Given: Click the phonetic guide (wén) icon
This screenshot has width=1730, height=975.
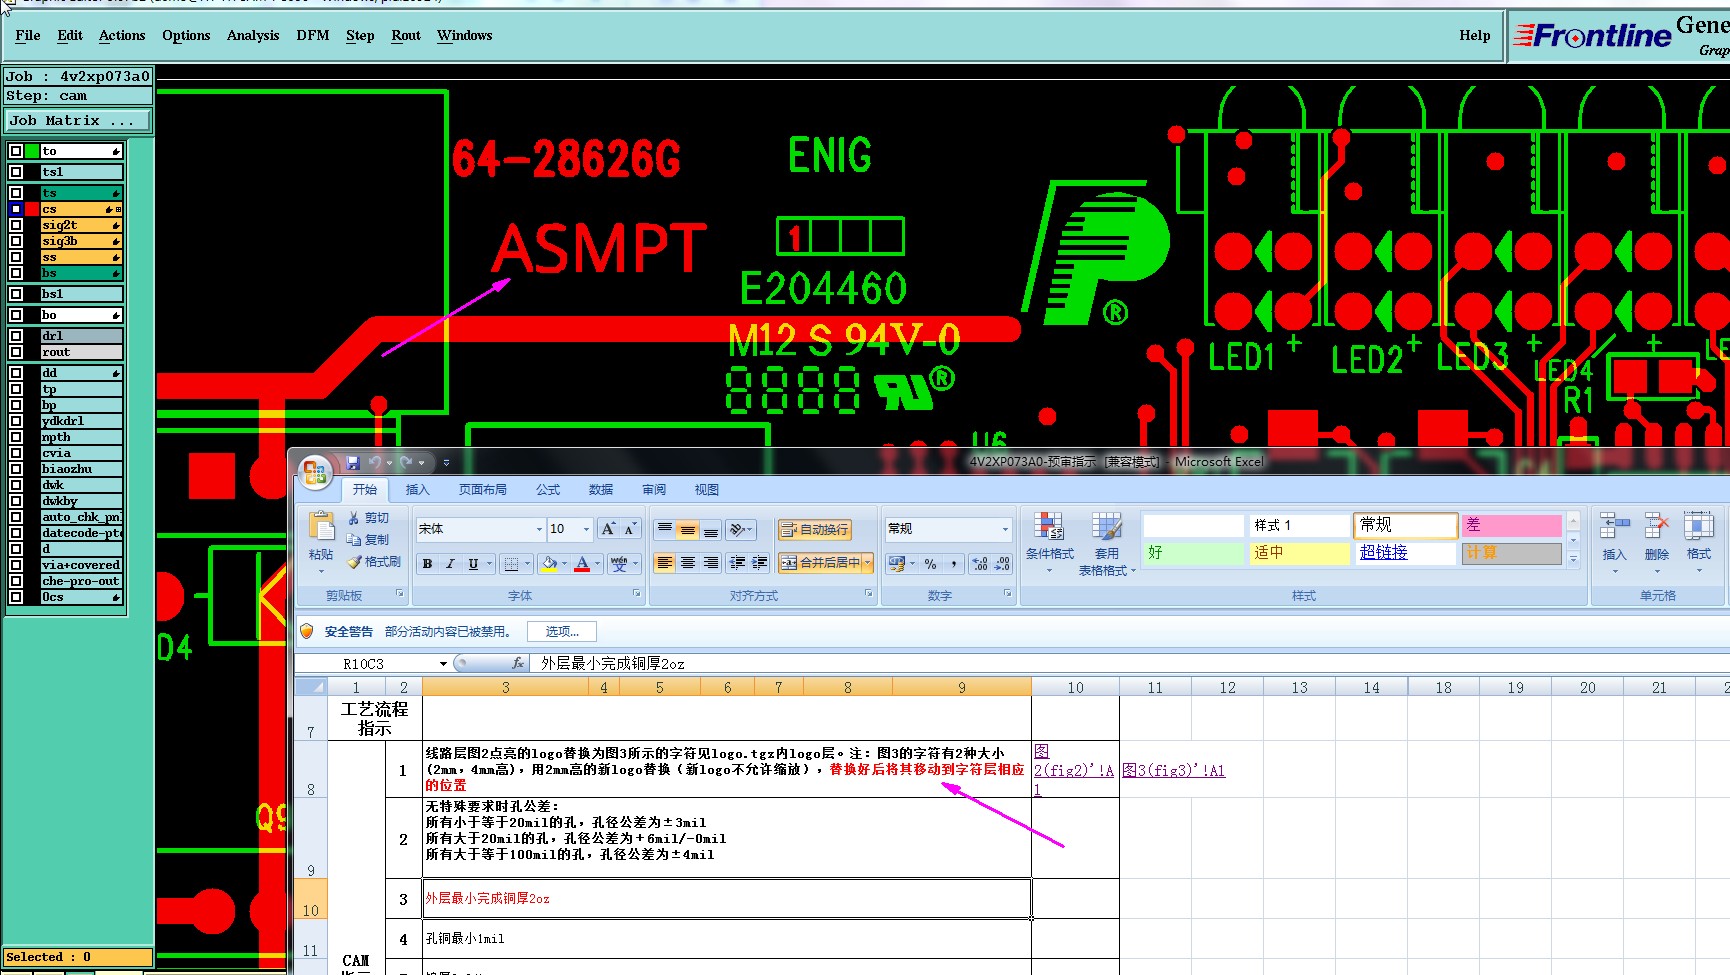Looking at the screenshot, I should [x=620, y=564].
